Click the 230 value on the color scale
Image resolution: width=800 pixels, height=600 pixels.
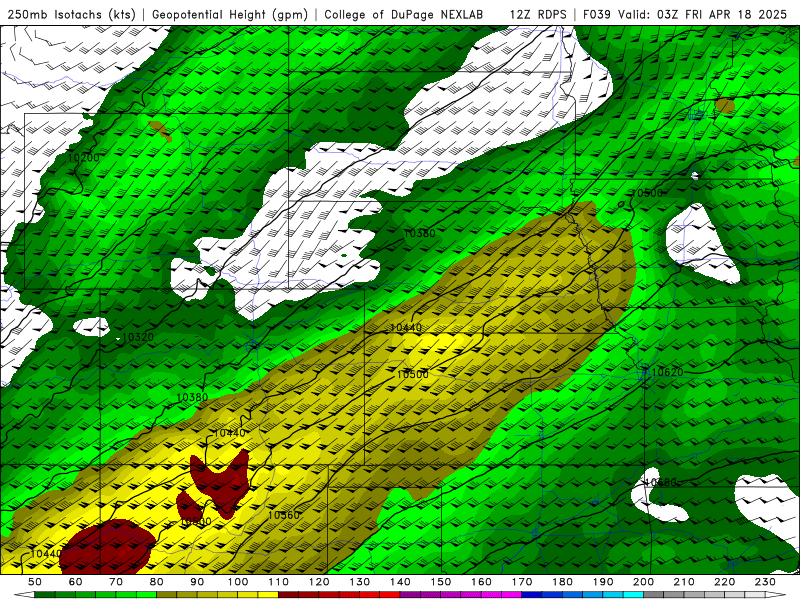pos(765,582)
